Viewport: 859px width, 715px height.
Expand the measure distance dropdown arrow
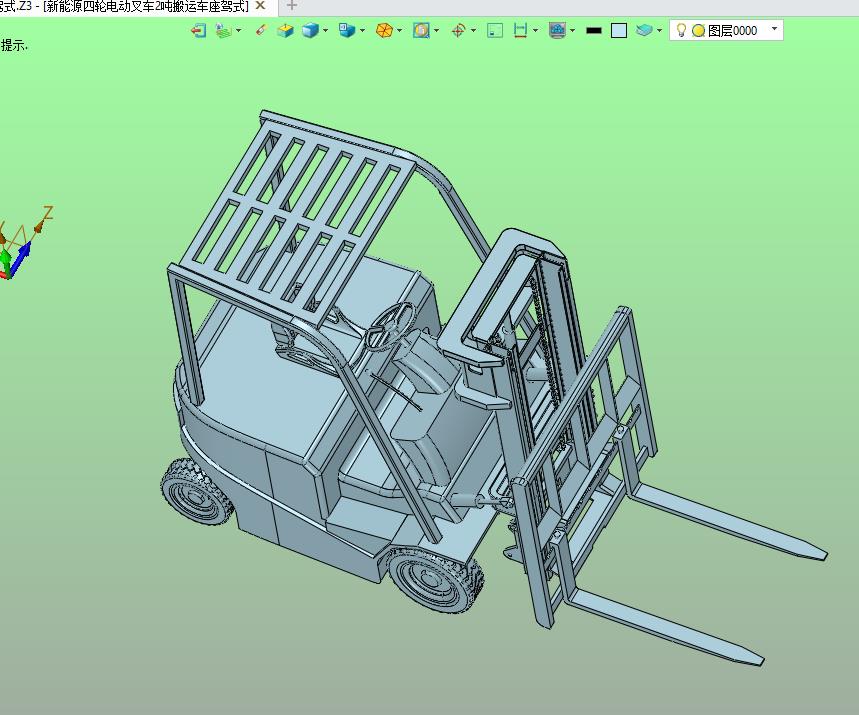click(x=535, y=31)
